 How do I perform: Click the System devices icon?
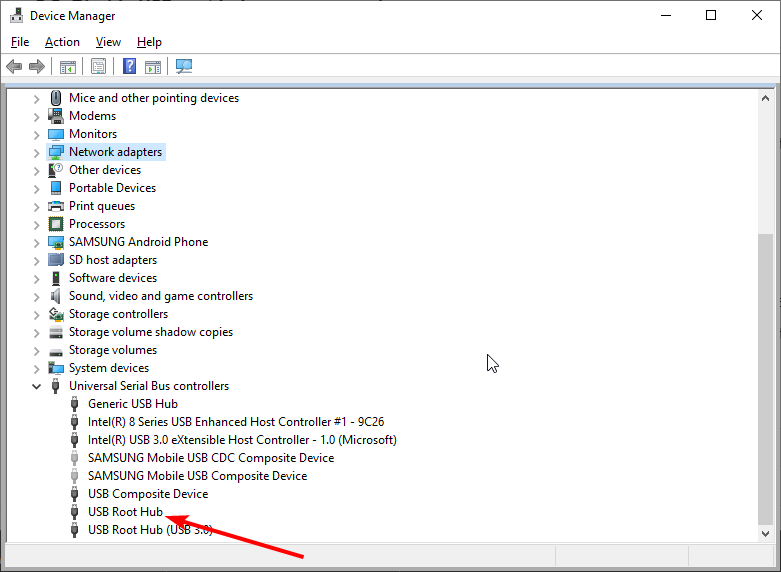pos(56,368)
